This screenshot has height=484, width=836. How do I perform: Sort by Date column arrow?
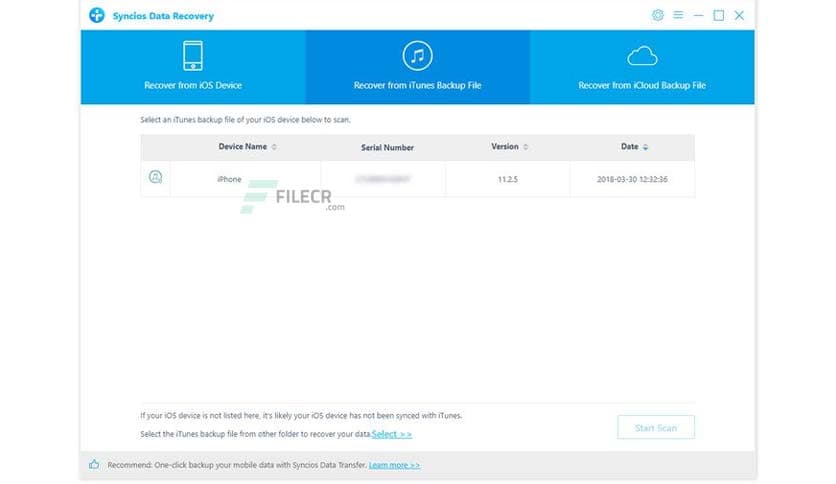pyautogui.click(x=646, y=147)
